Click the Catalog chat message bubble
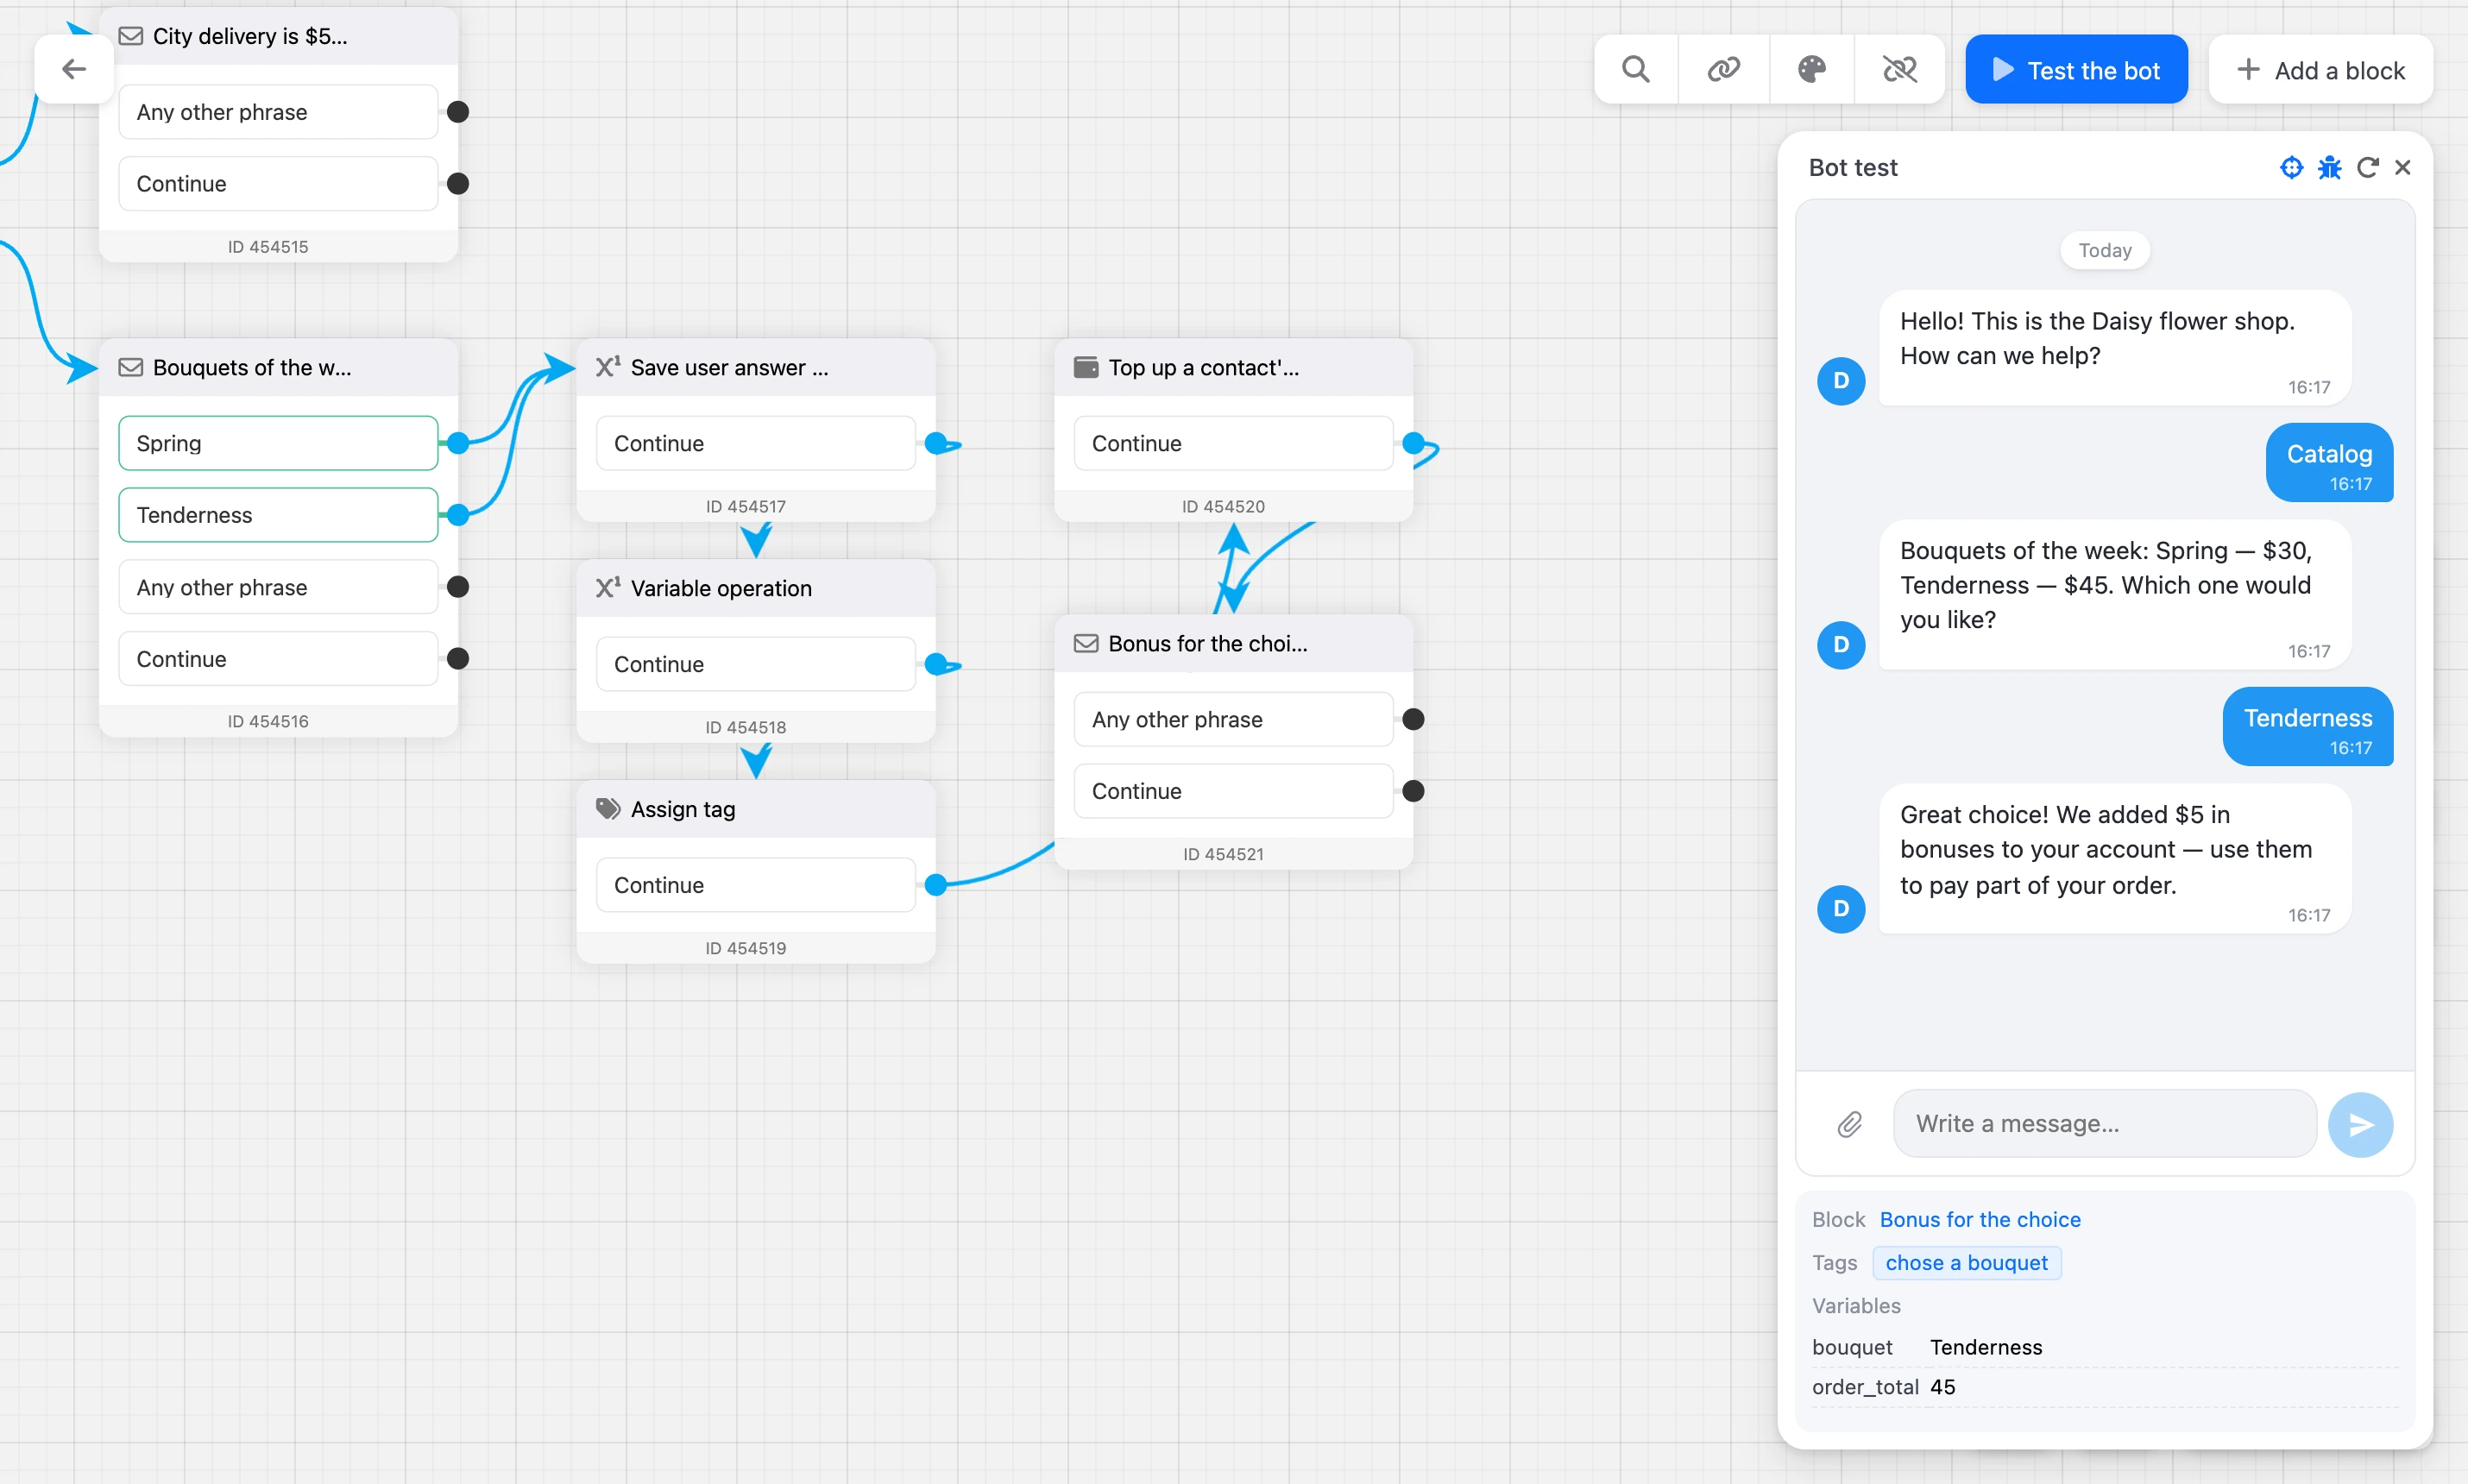Viewport: 2468px width, 1484px height. [x=2329, y=463]
